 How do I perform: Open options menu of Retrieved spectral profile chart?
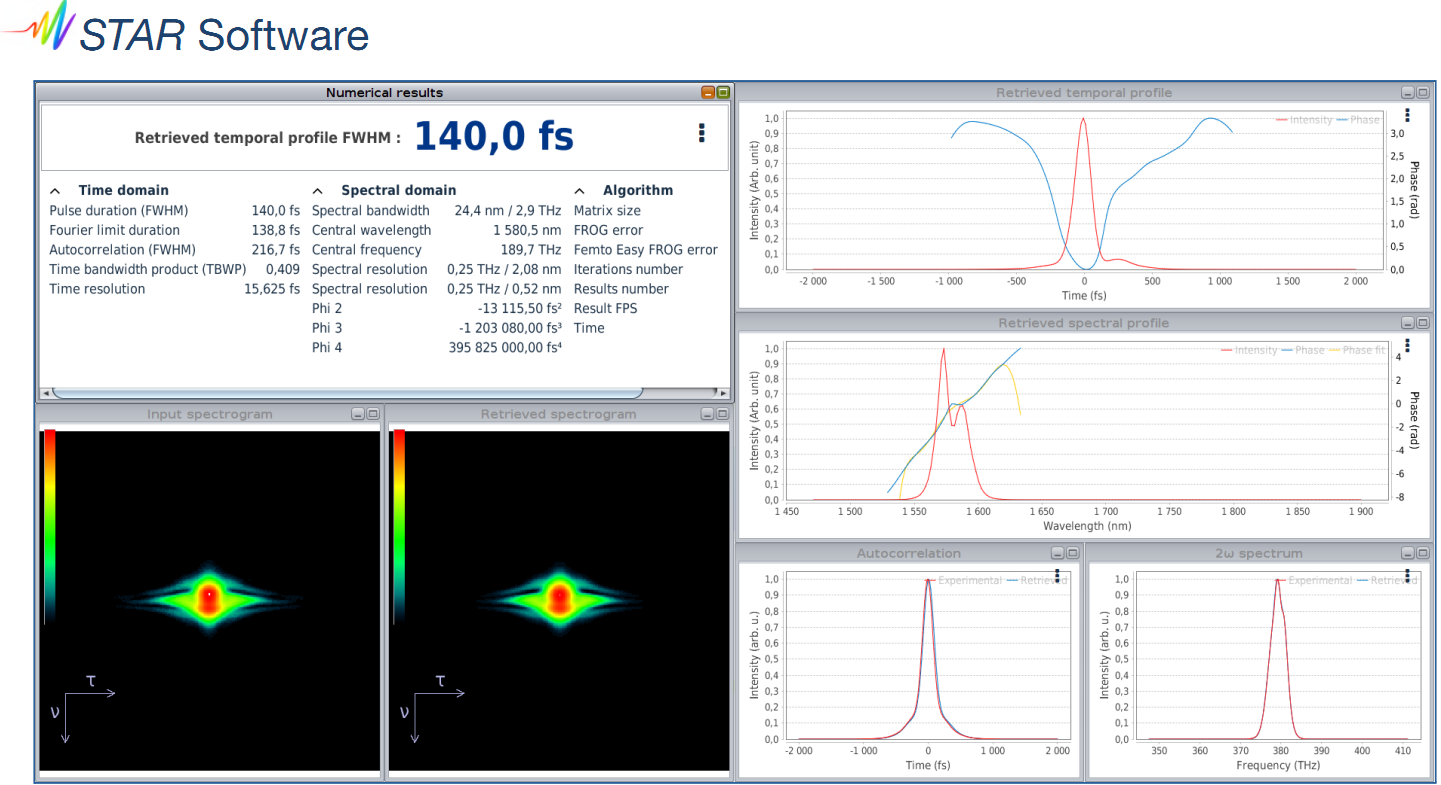coord(1407,346)
